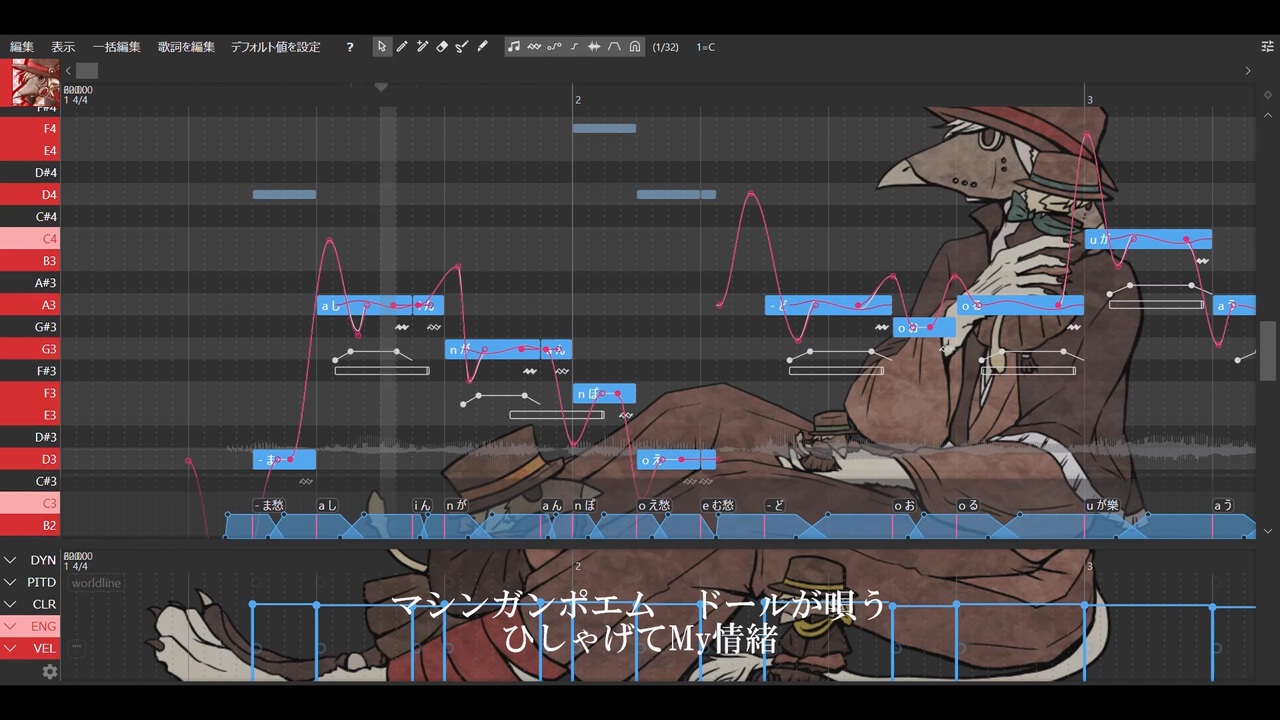
Task: Click the 1/32 snap division label
Action: (665, 47)
